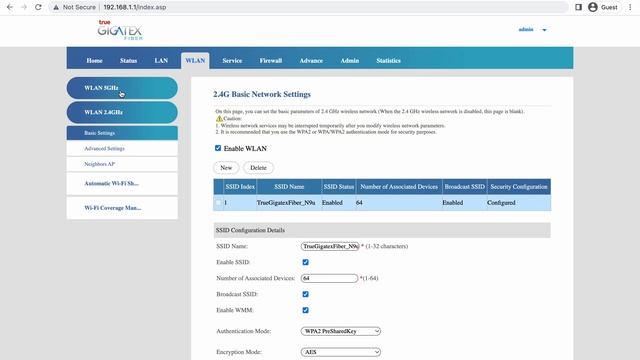The width and height of the screenshot is (640, 360).
Task: Open the Encryption Mode dropdown
Action: [x=341, y=352]
